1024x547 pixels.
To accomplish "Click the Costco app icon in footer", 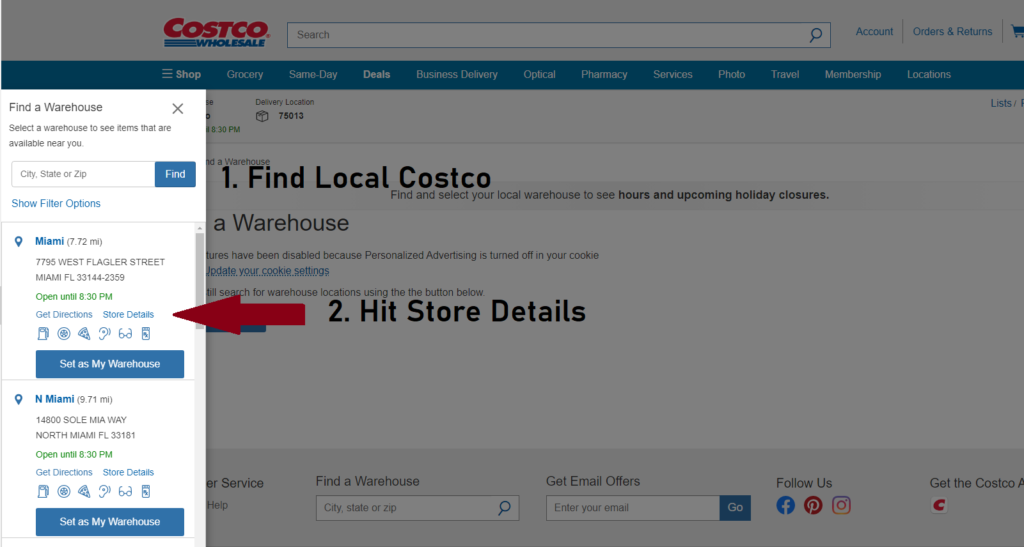I will [939, 505].
